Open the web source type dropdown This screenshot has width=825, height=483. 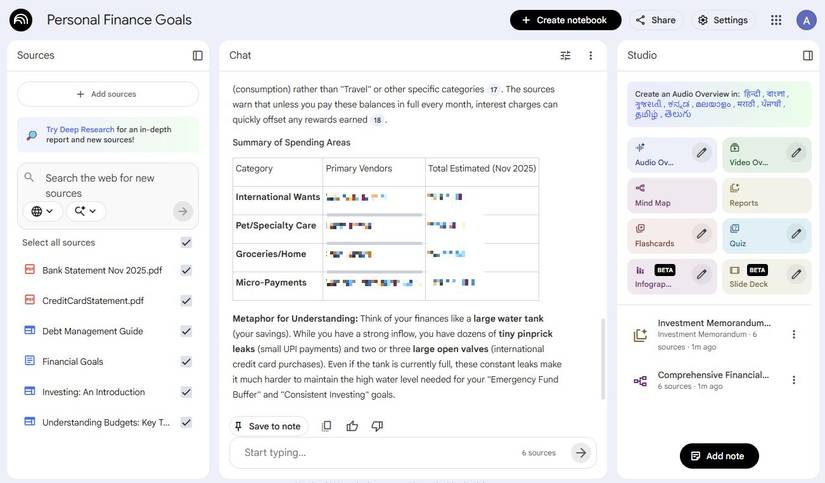pyautogui.click(x=42, y=211)
